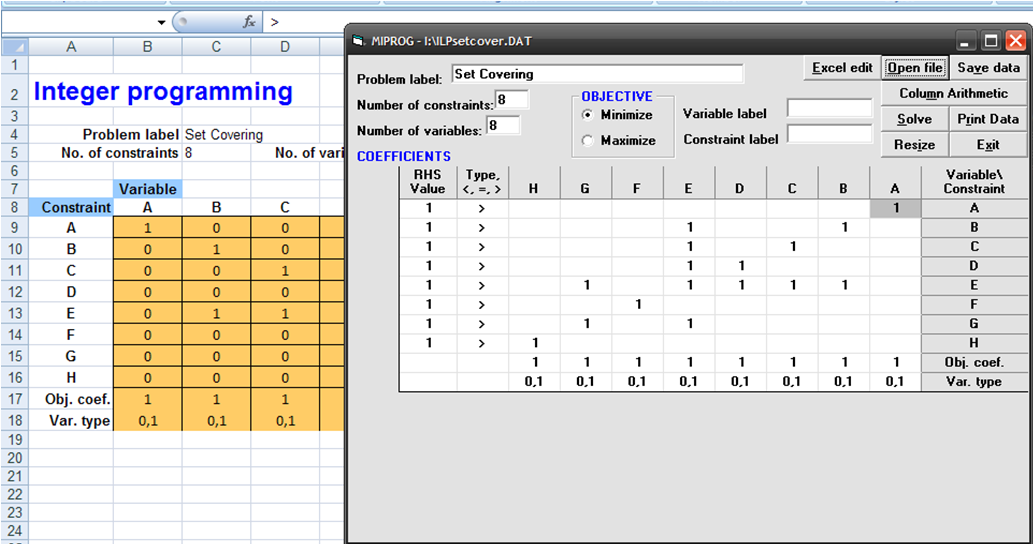Click the Print Data button

pyautogui.click(x=988, y=119)
